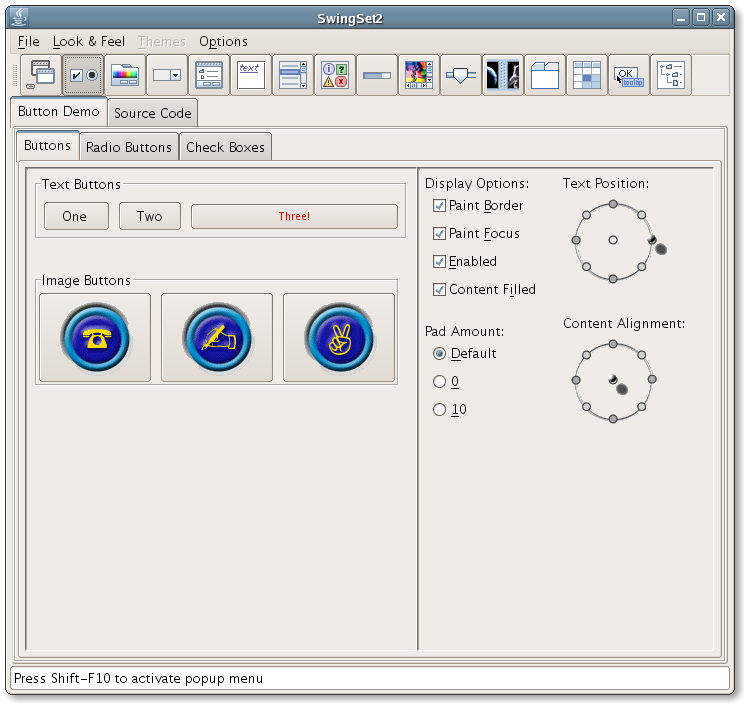
Task: Open the ComboBox demo toolbar icon
Action: point(167,75)
